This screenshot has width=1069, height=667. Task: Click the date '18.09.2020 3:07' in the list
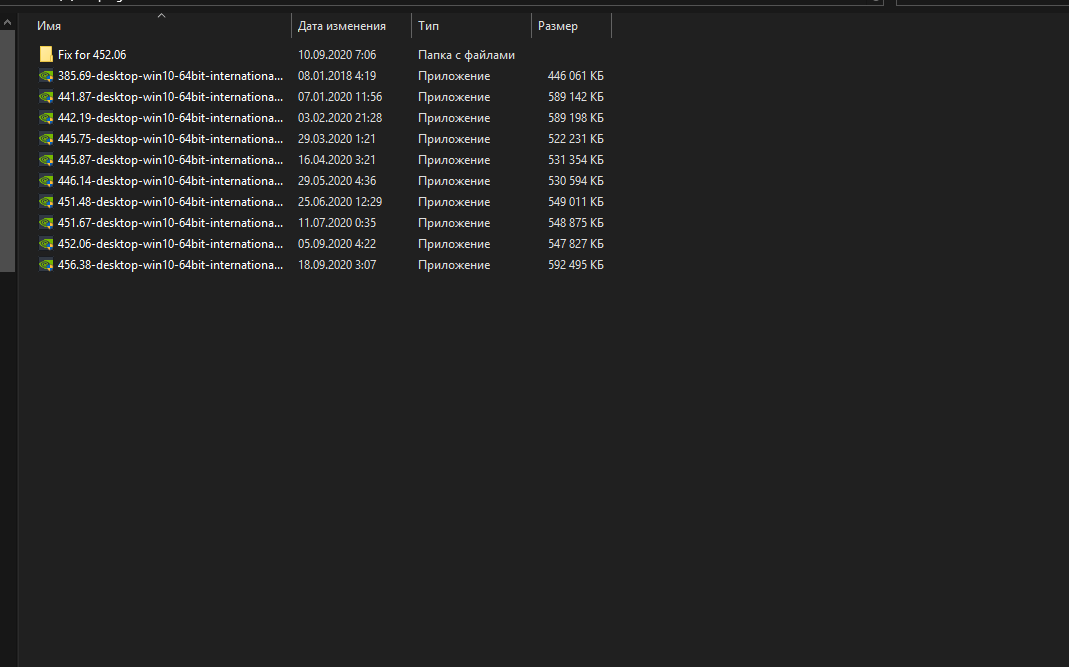pos(337,265)
